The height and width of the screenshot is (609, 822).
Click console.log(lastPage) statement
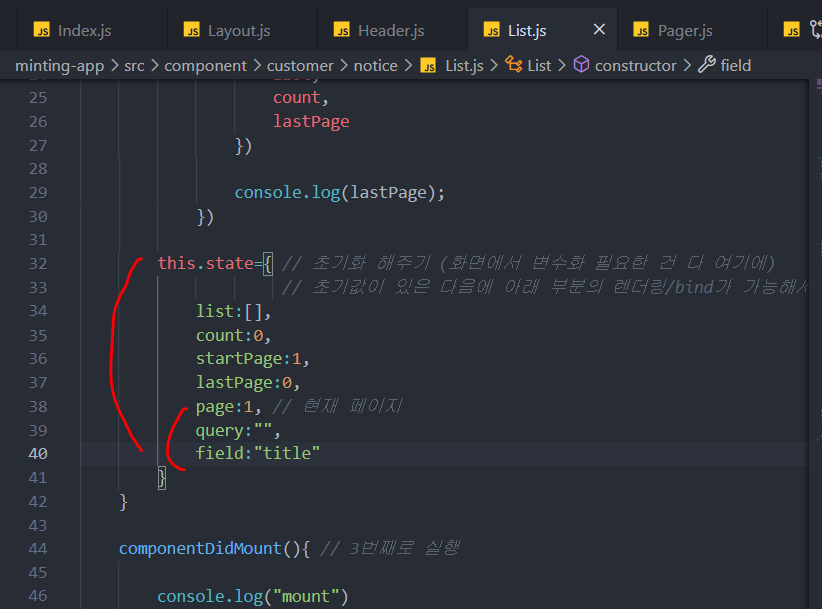point(339,192)
